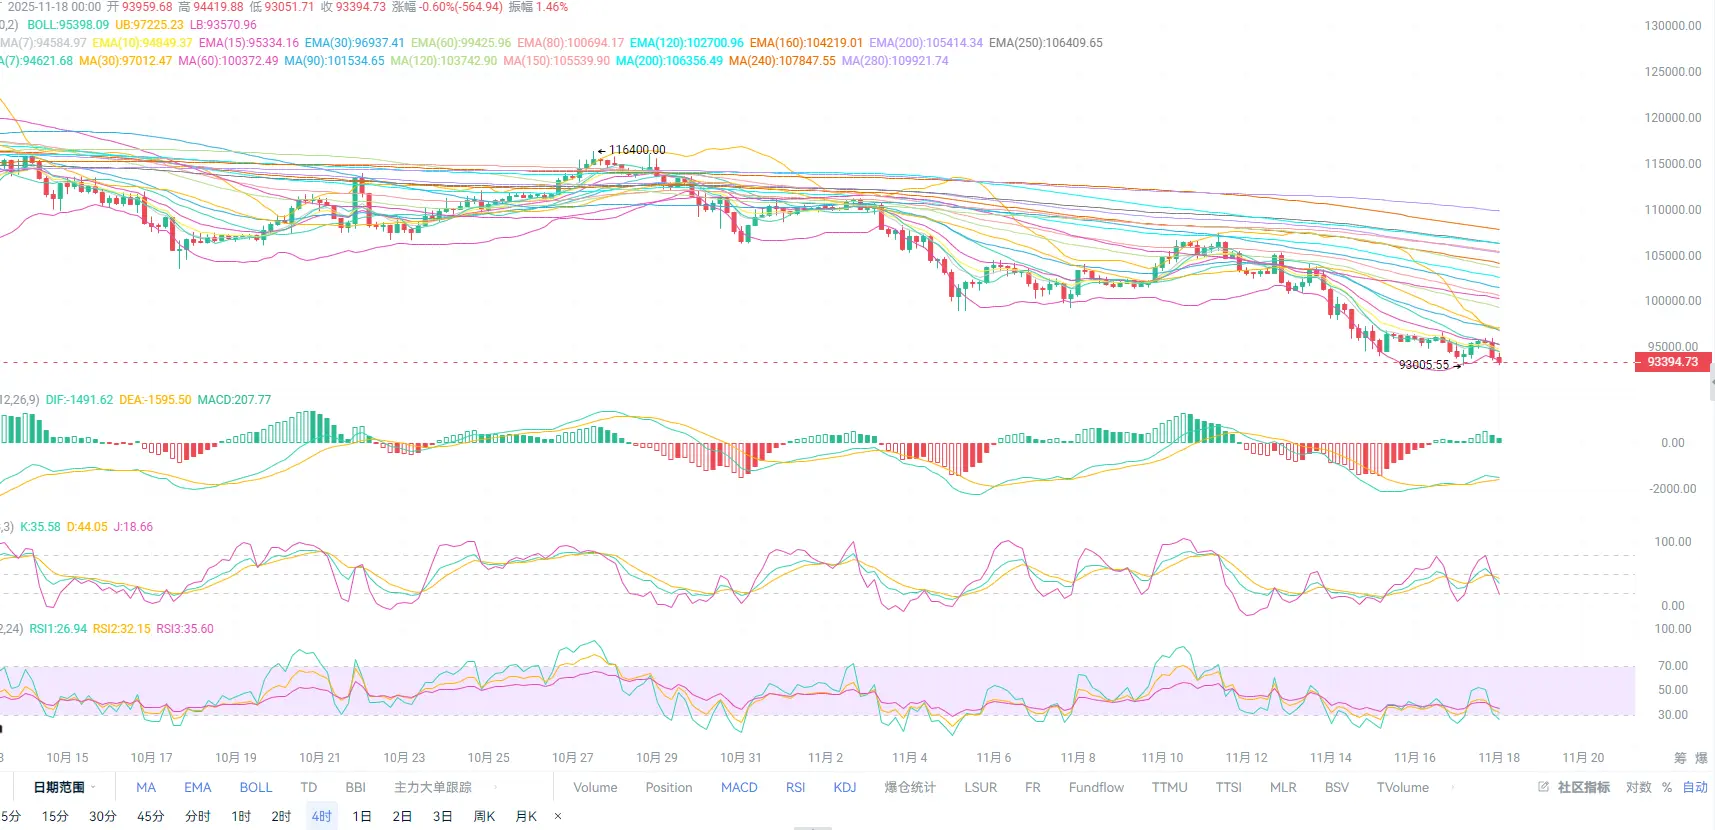1715x830 pixels.
Task: Click the RSI1:26.94 legend value
Action: pyautogui.click(x=58, y=629)
